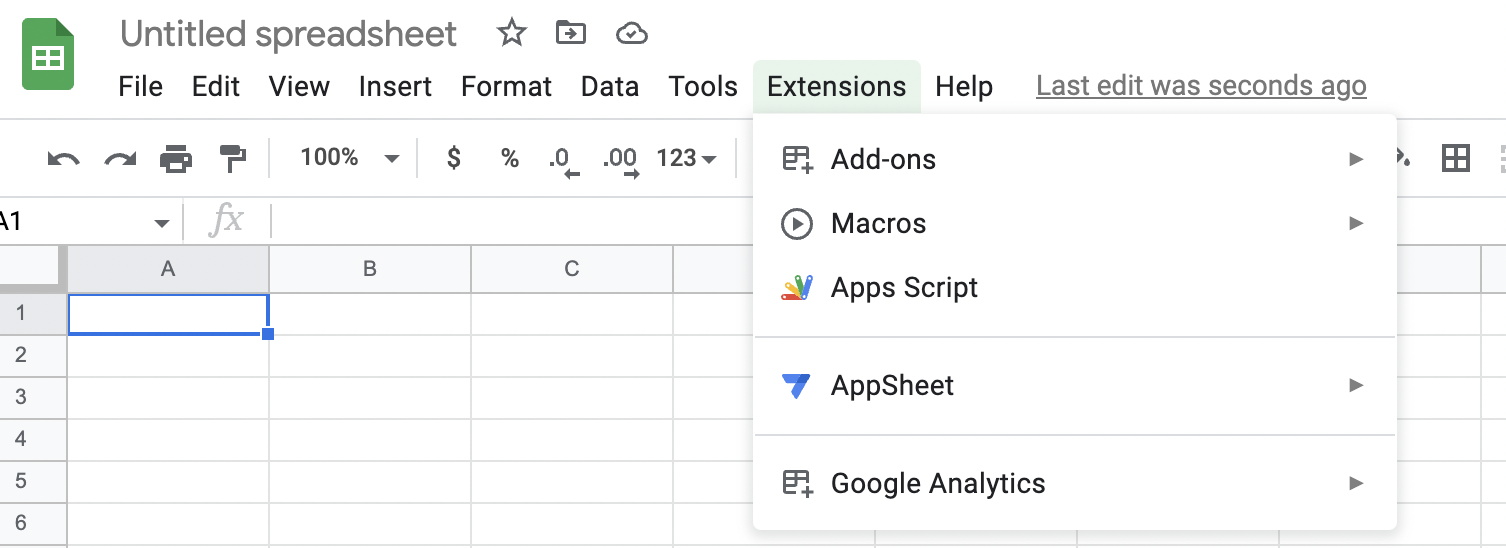Expand the Macros submenu arrow

coord(1356,223)
